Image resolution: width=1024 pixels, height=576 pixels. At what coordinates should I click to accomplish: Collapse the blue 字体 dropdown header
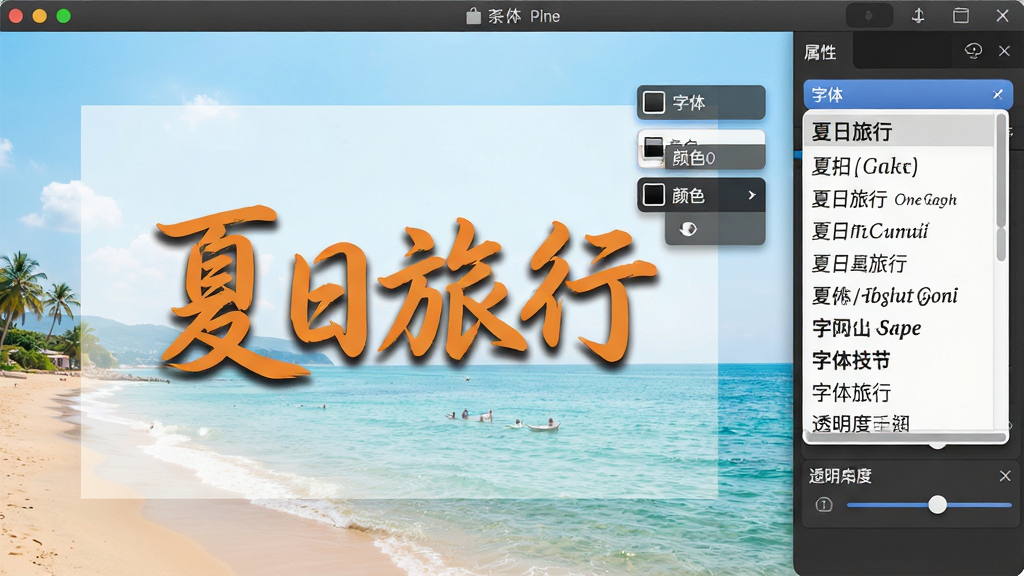coord(908,95)
